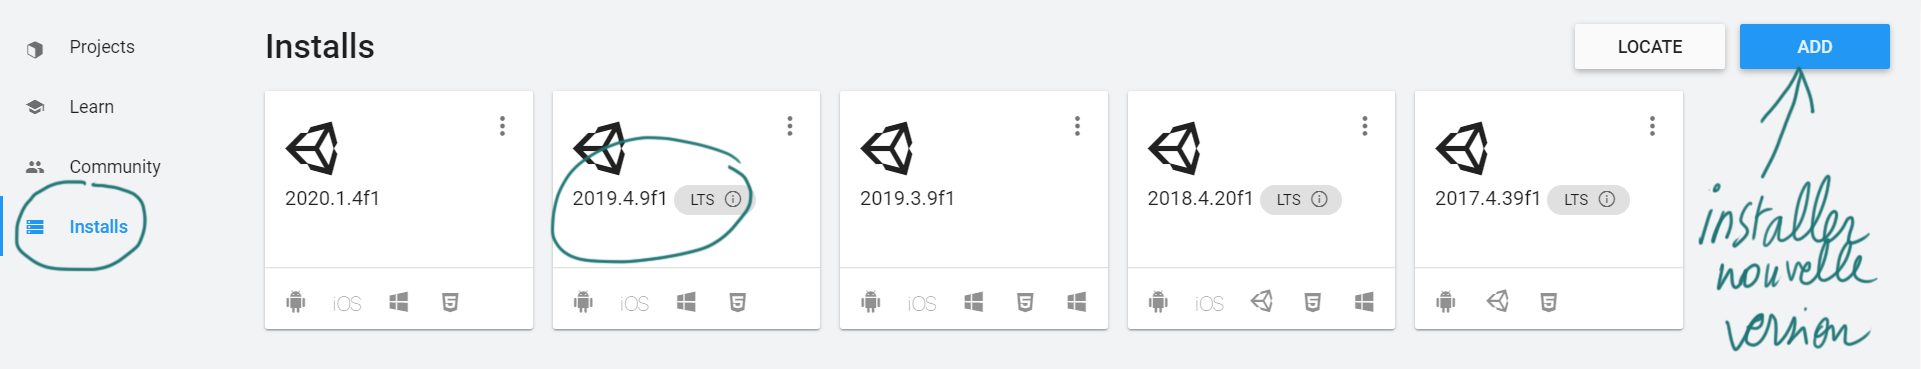Open the Learn section
Viewport: 1921px width, 369px height.
point(91,107)
